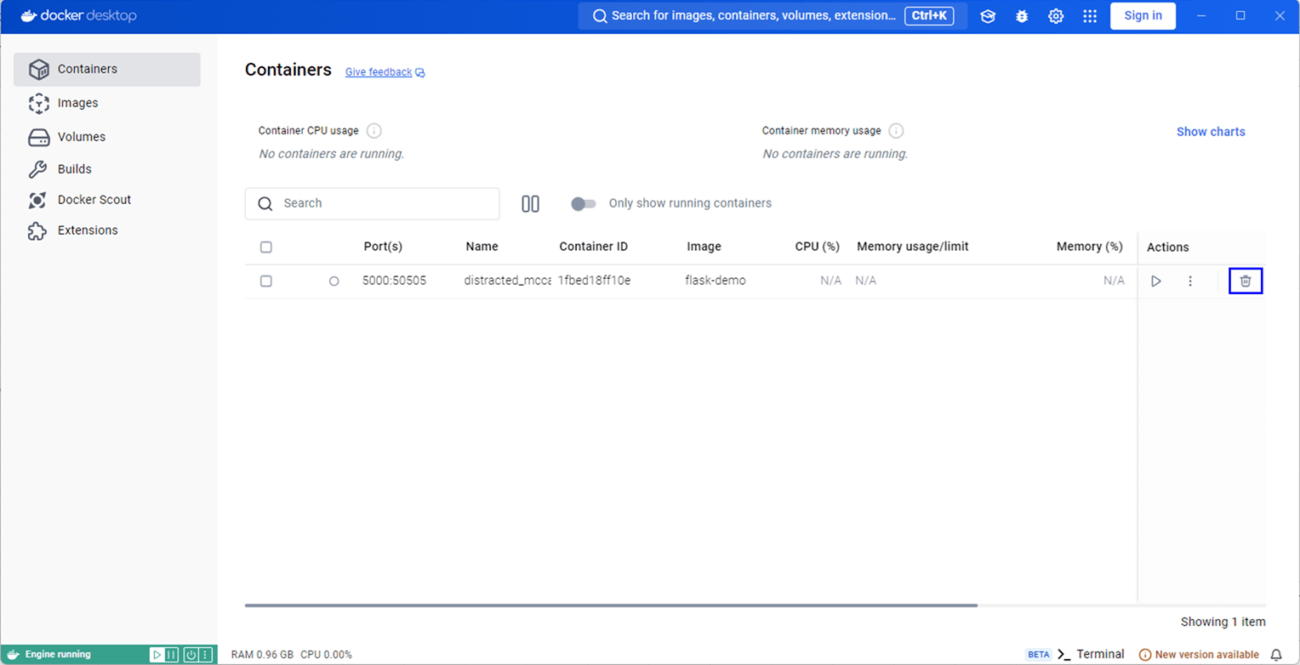Viewport: 1300px width, 665px height.
Task: Click the Show charts link
Action: tap(1210, 132)
